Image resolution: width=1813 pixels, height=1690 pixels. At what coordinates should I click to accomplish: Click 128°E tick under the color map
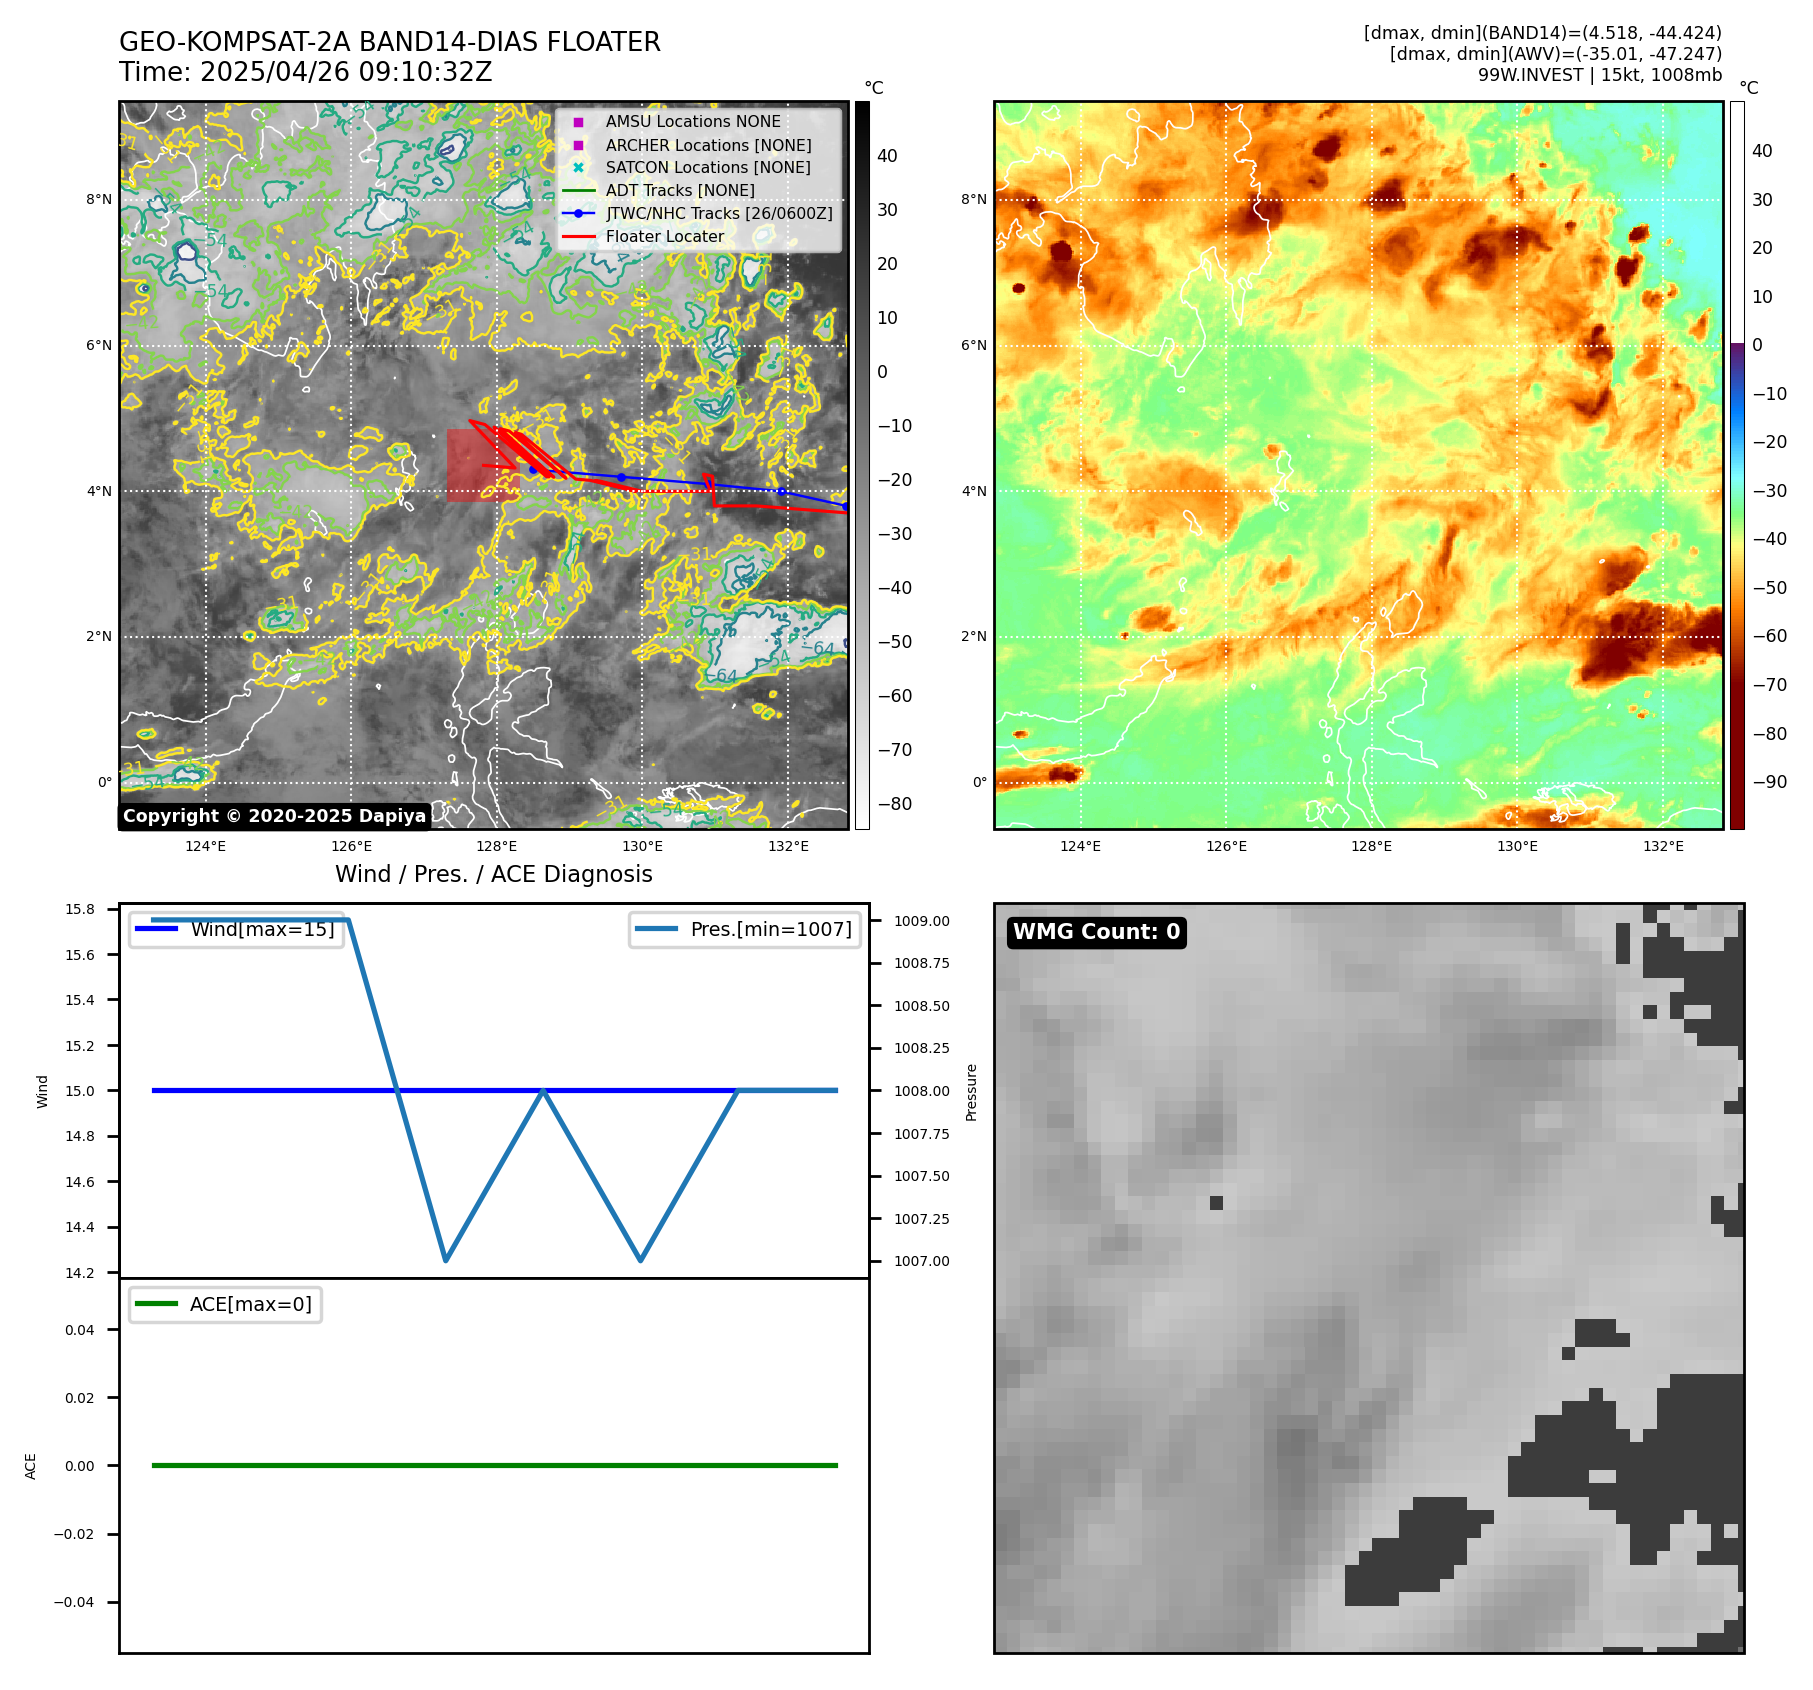[1371, 847]
